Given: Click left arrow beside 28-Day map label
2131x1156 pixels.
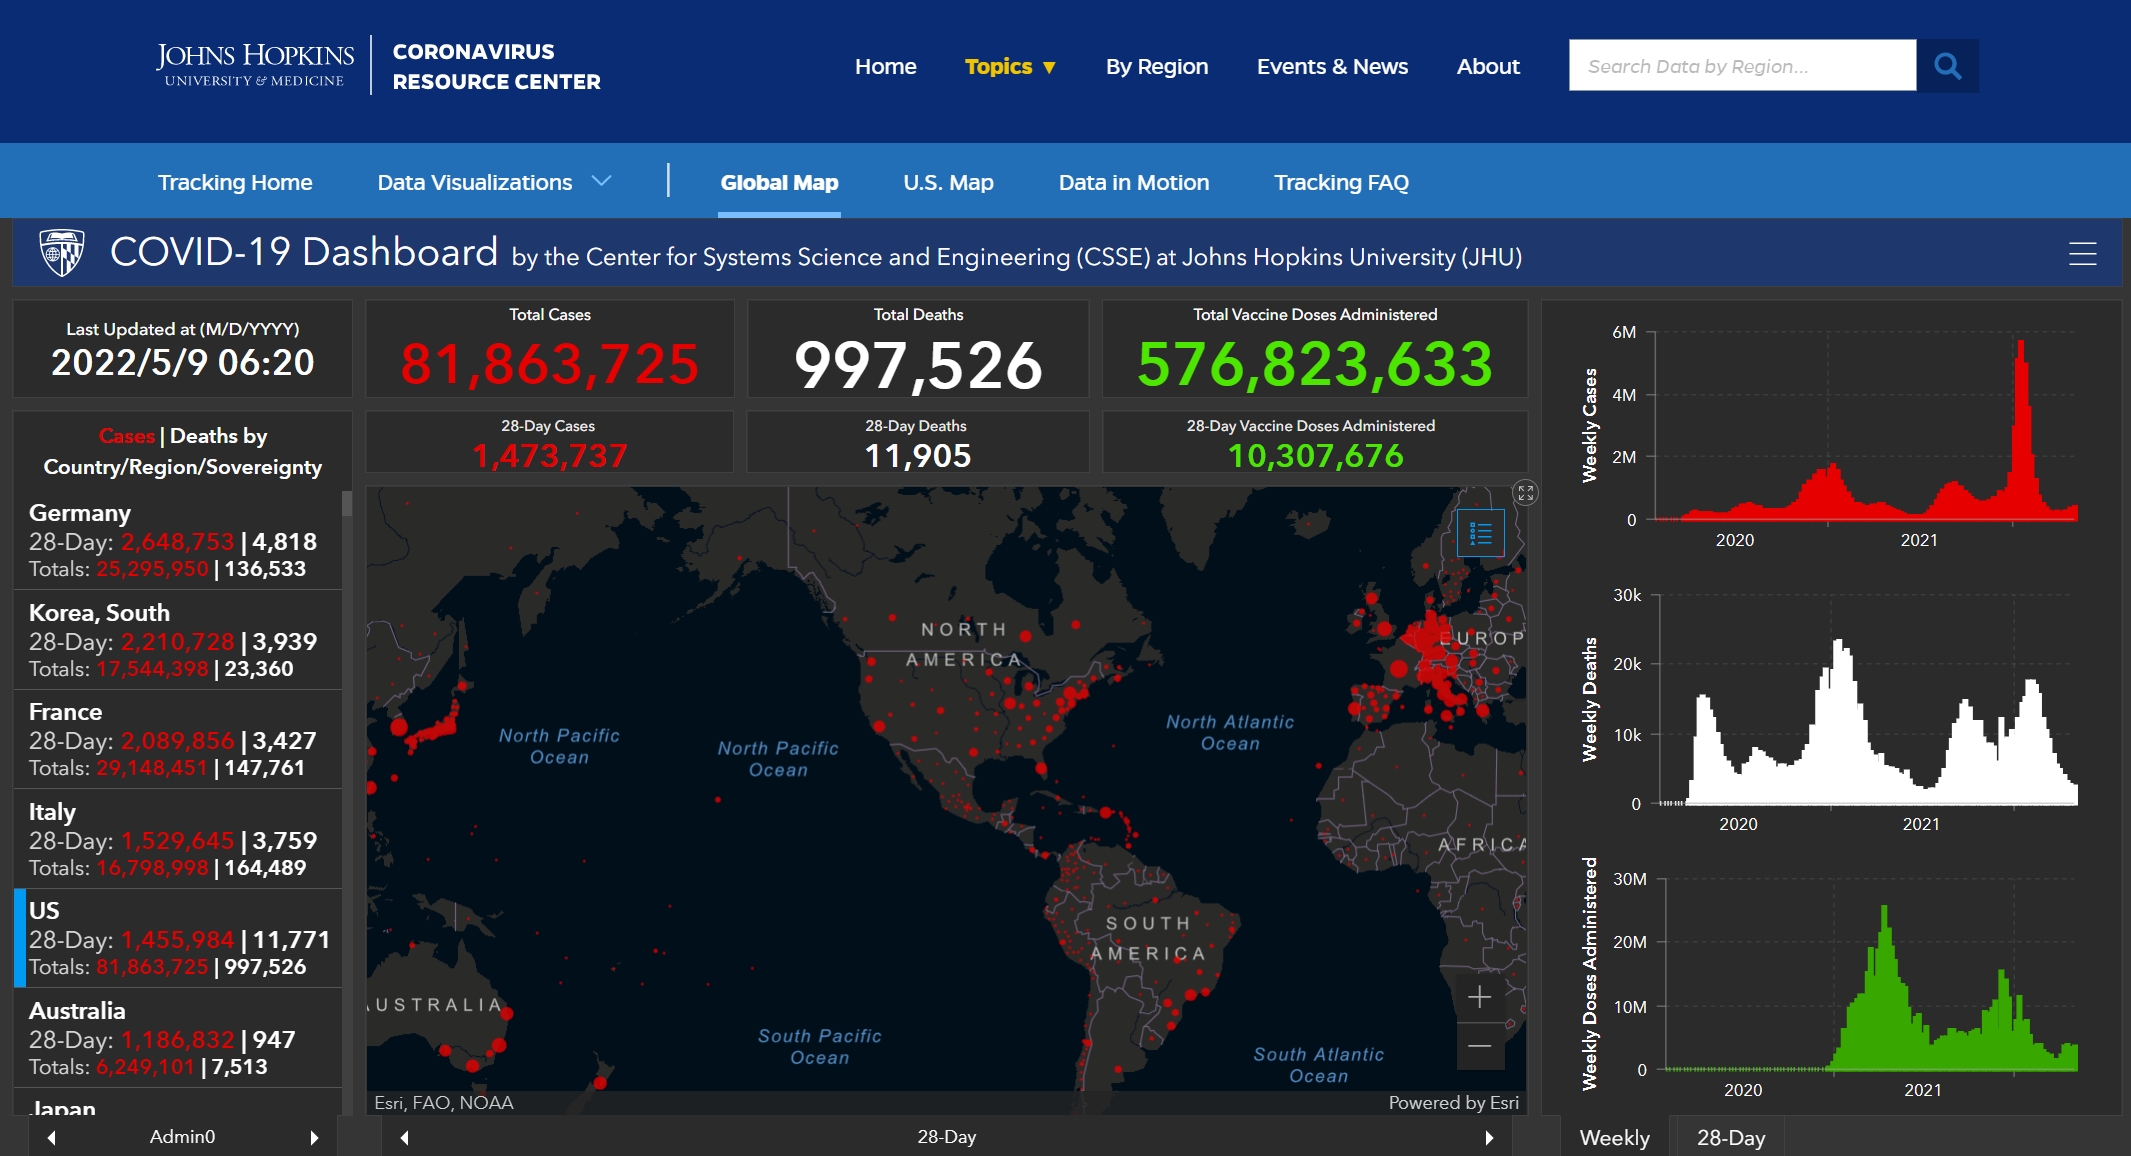Looking at the screenshot, I should pos(404,1137).
